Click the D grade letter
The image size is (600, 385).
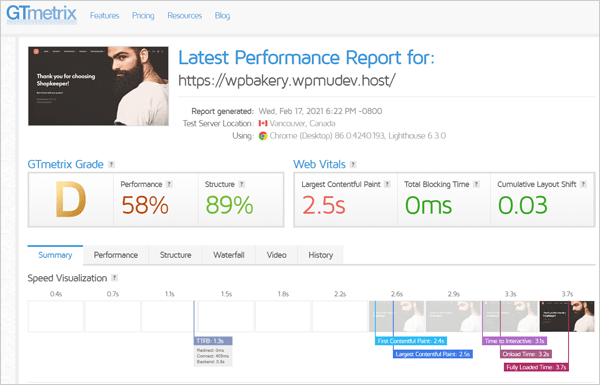point(71,199)
